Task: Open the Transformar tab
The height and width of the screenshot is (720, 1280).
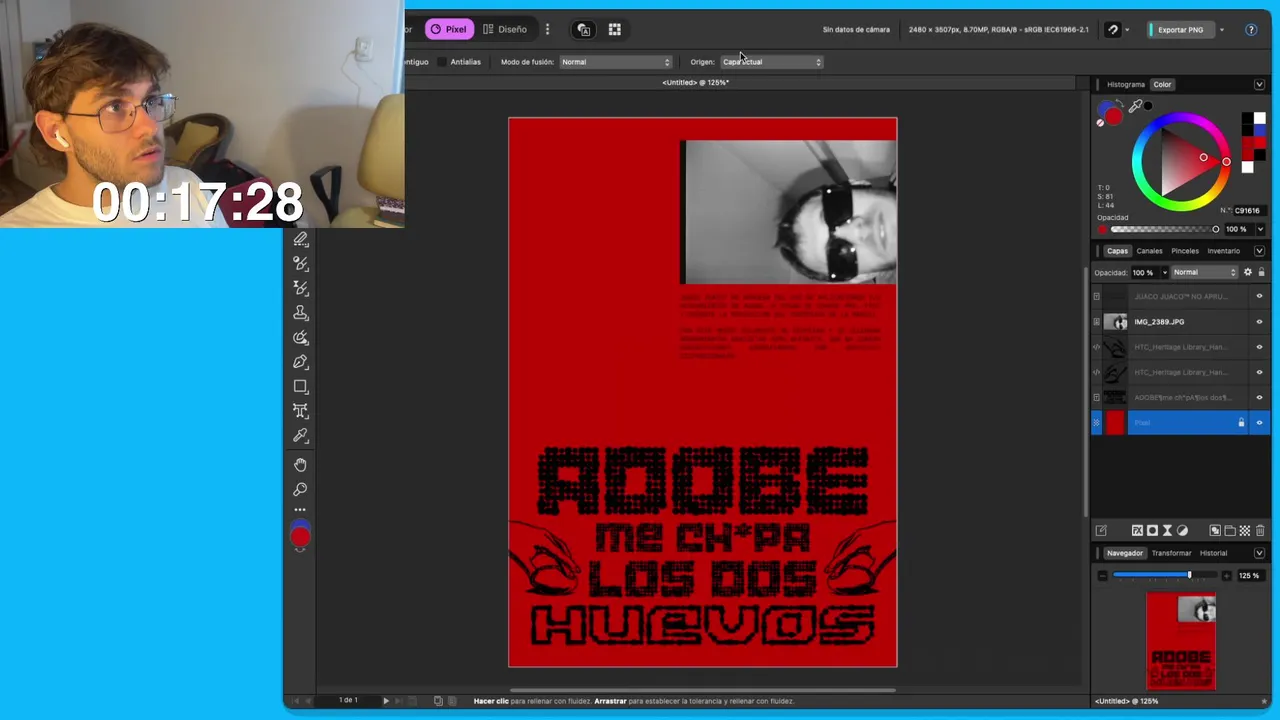Action: click(x=1172, y=553)
